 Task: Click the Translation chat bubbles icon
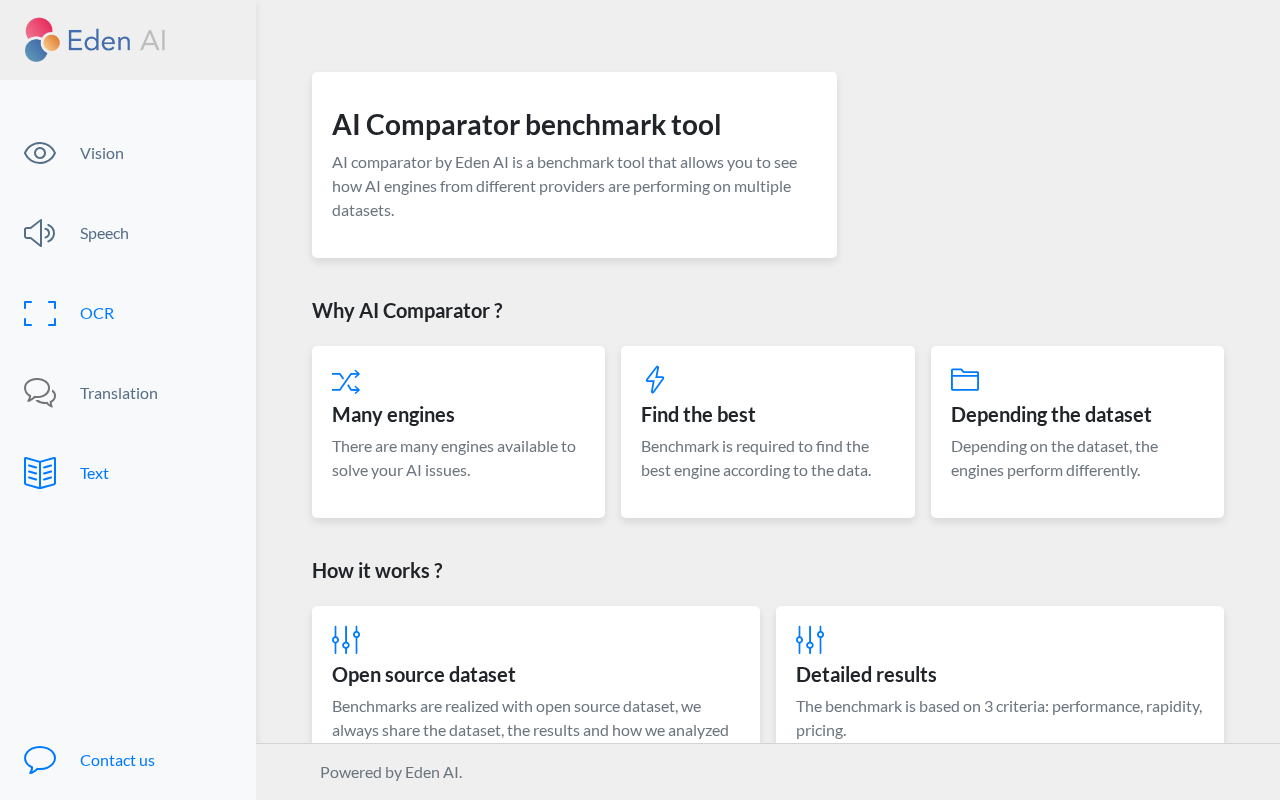point(40,393)
